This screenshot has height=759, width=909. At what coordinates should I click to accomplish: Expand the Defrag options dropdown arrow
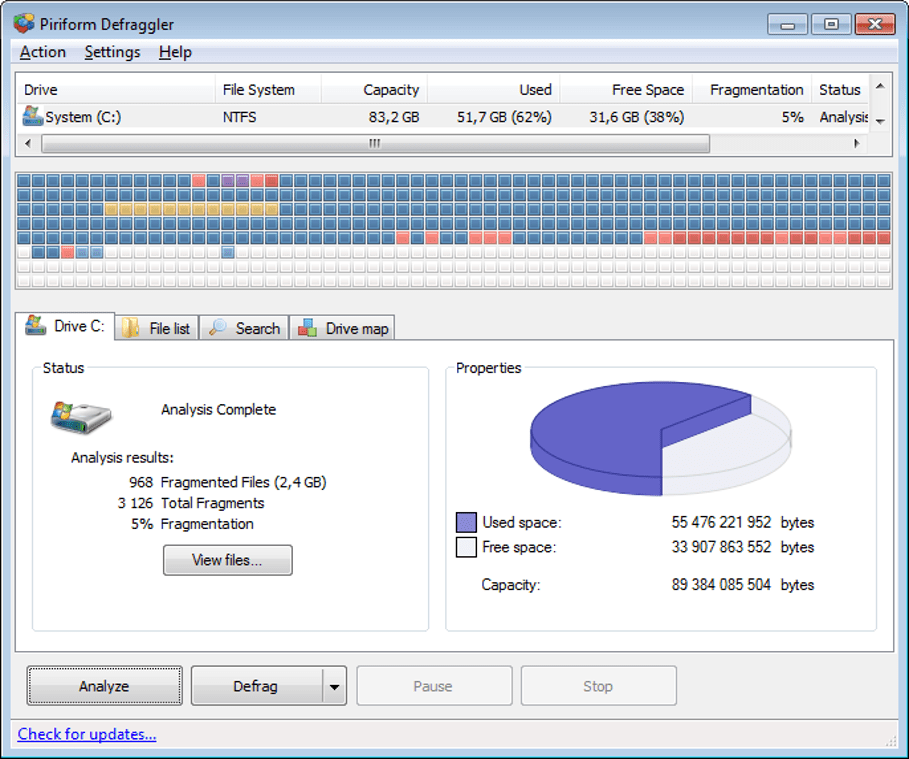point(333,685)
